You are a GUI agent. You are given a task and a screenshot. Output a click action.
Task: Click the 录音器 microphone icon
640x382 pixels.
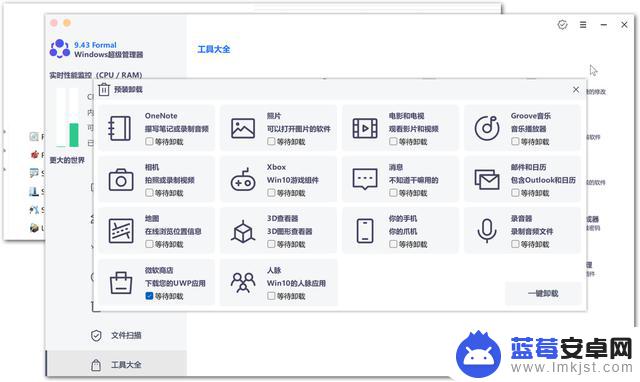click(x=487, y=231)
